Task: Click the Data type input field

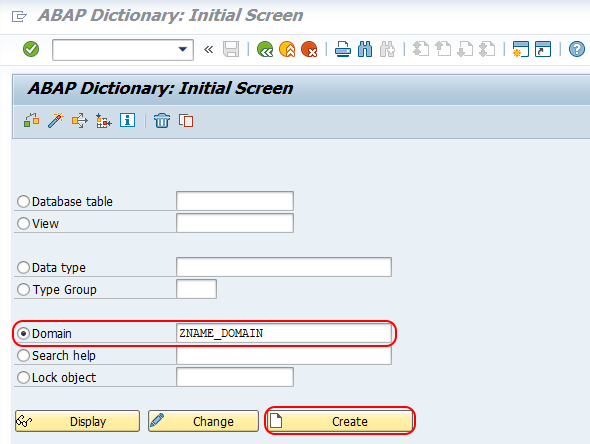Action: point(284,267)
